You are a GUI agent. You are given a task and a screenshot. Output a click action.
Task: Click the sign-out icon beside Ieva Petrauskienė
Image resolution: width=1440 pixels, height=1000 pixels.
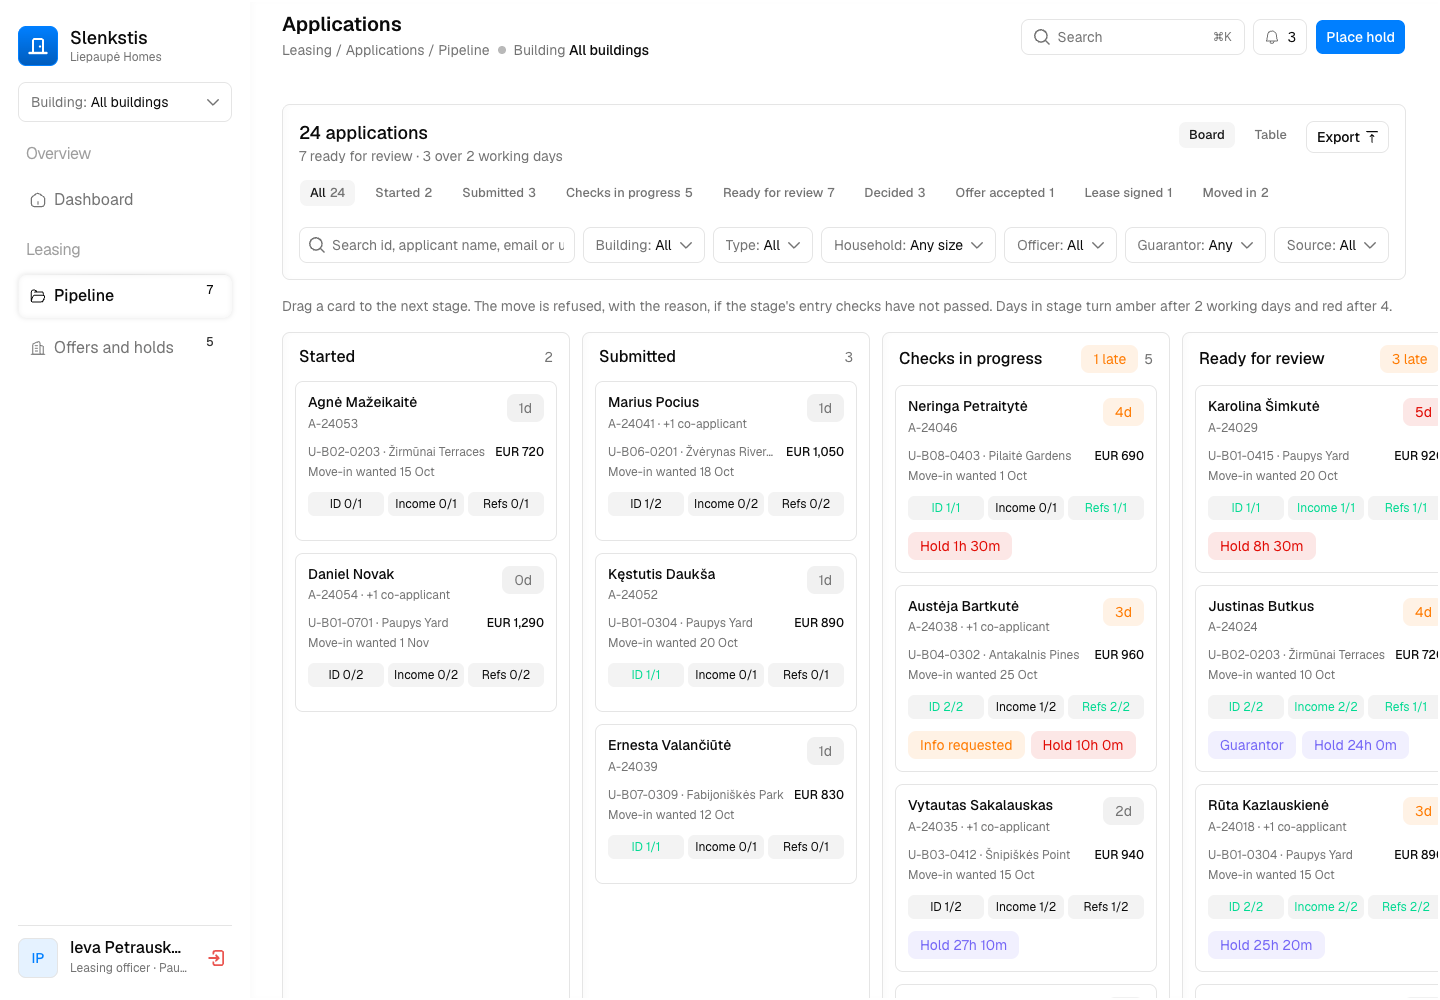(x=216, y=958)
